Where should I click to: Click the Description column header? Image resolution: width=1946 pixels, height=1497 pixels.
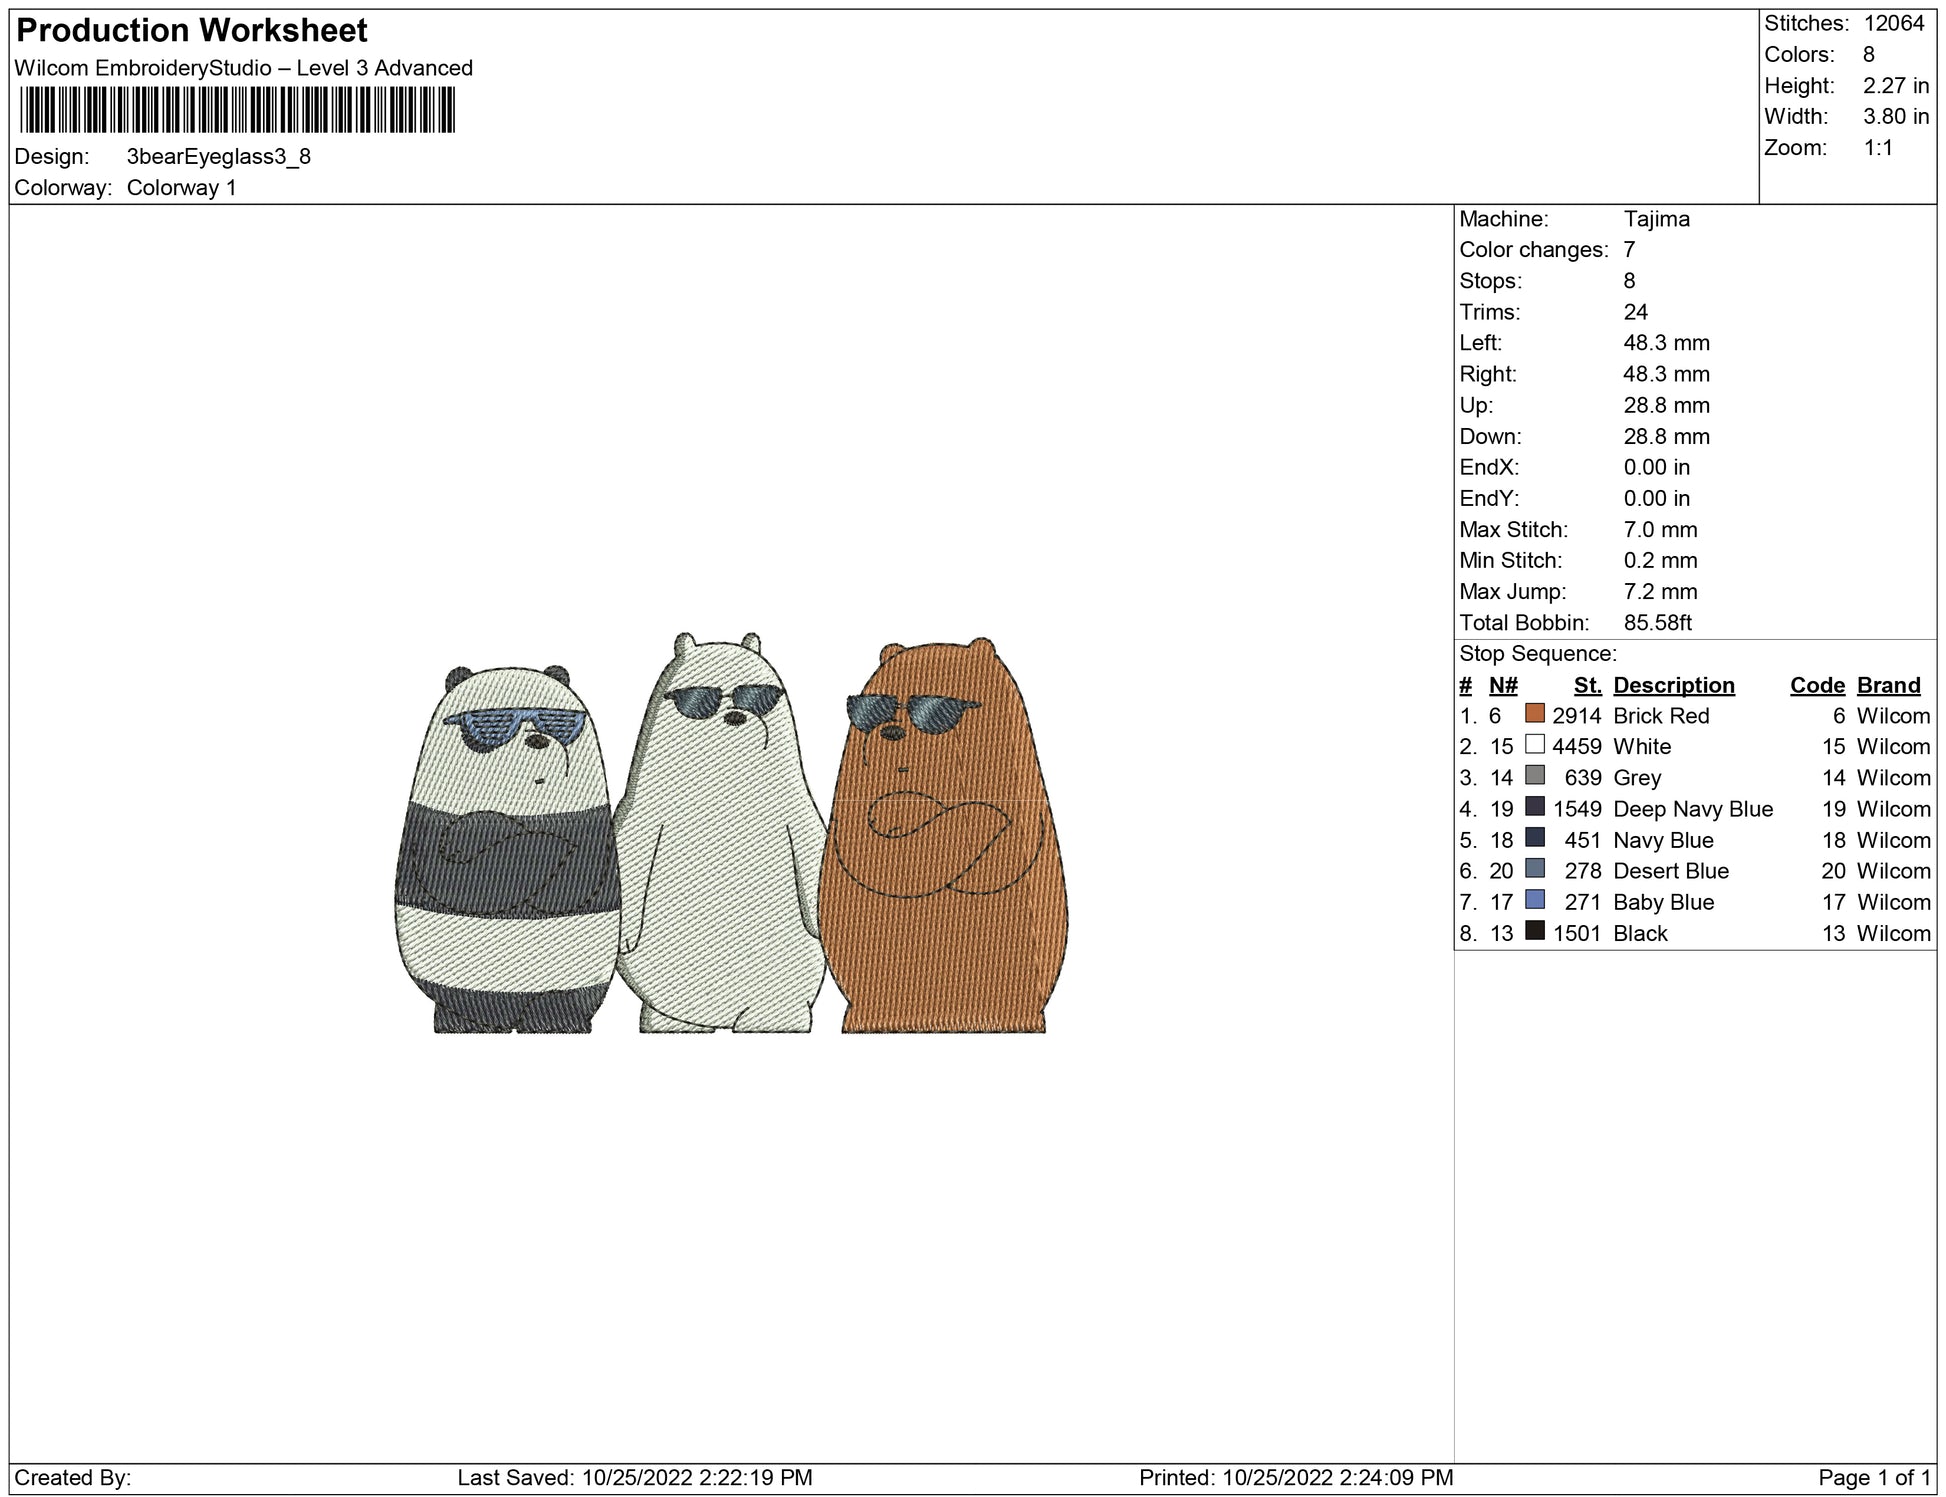pyautogui.click(x=1673, y=685)
